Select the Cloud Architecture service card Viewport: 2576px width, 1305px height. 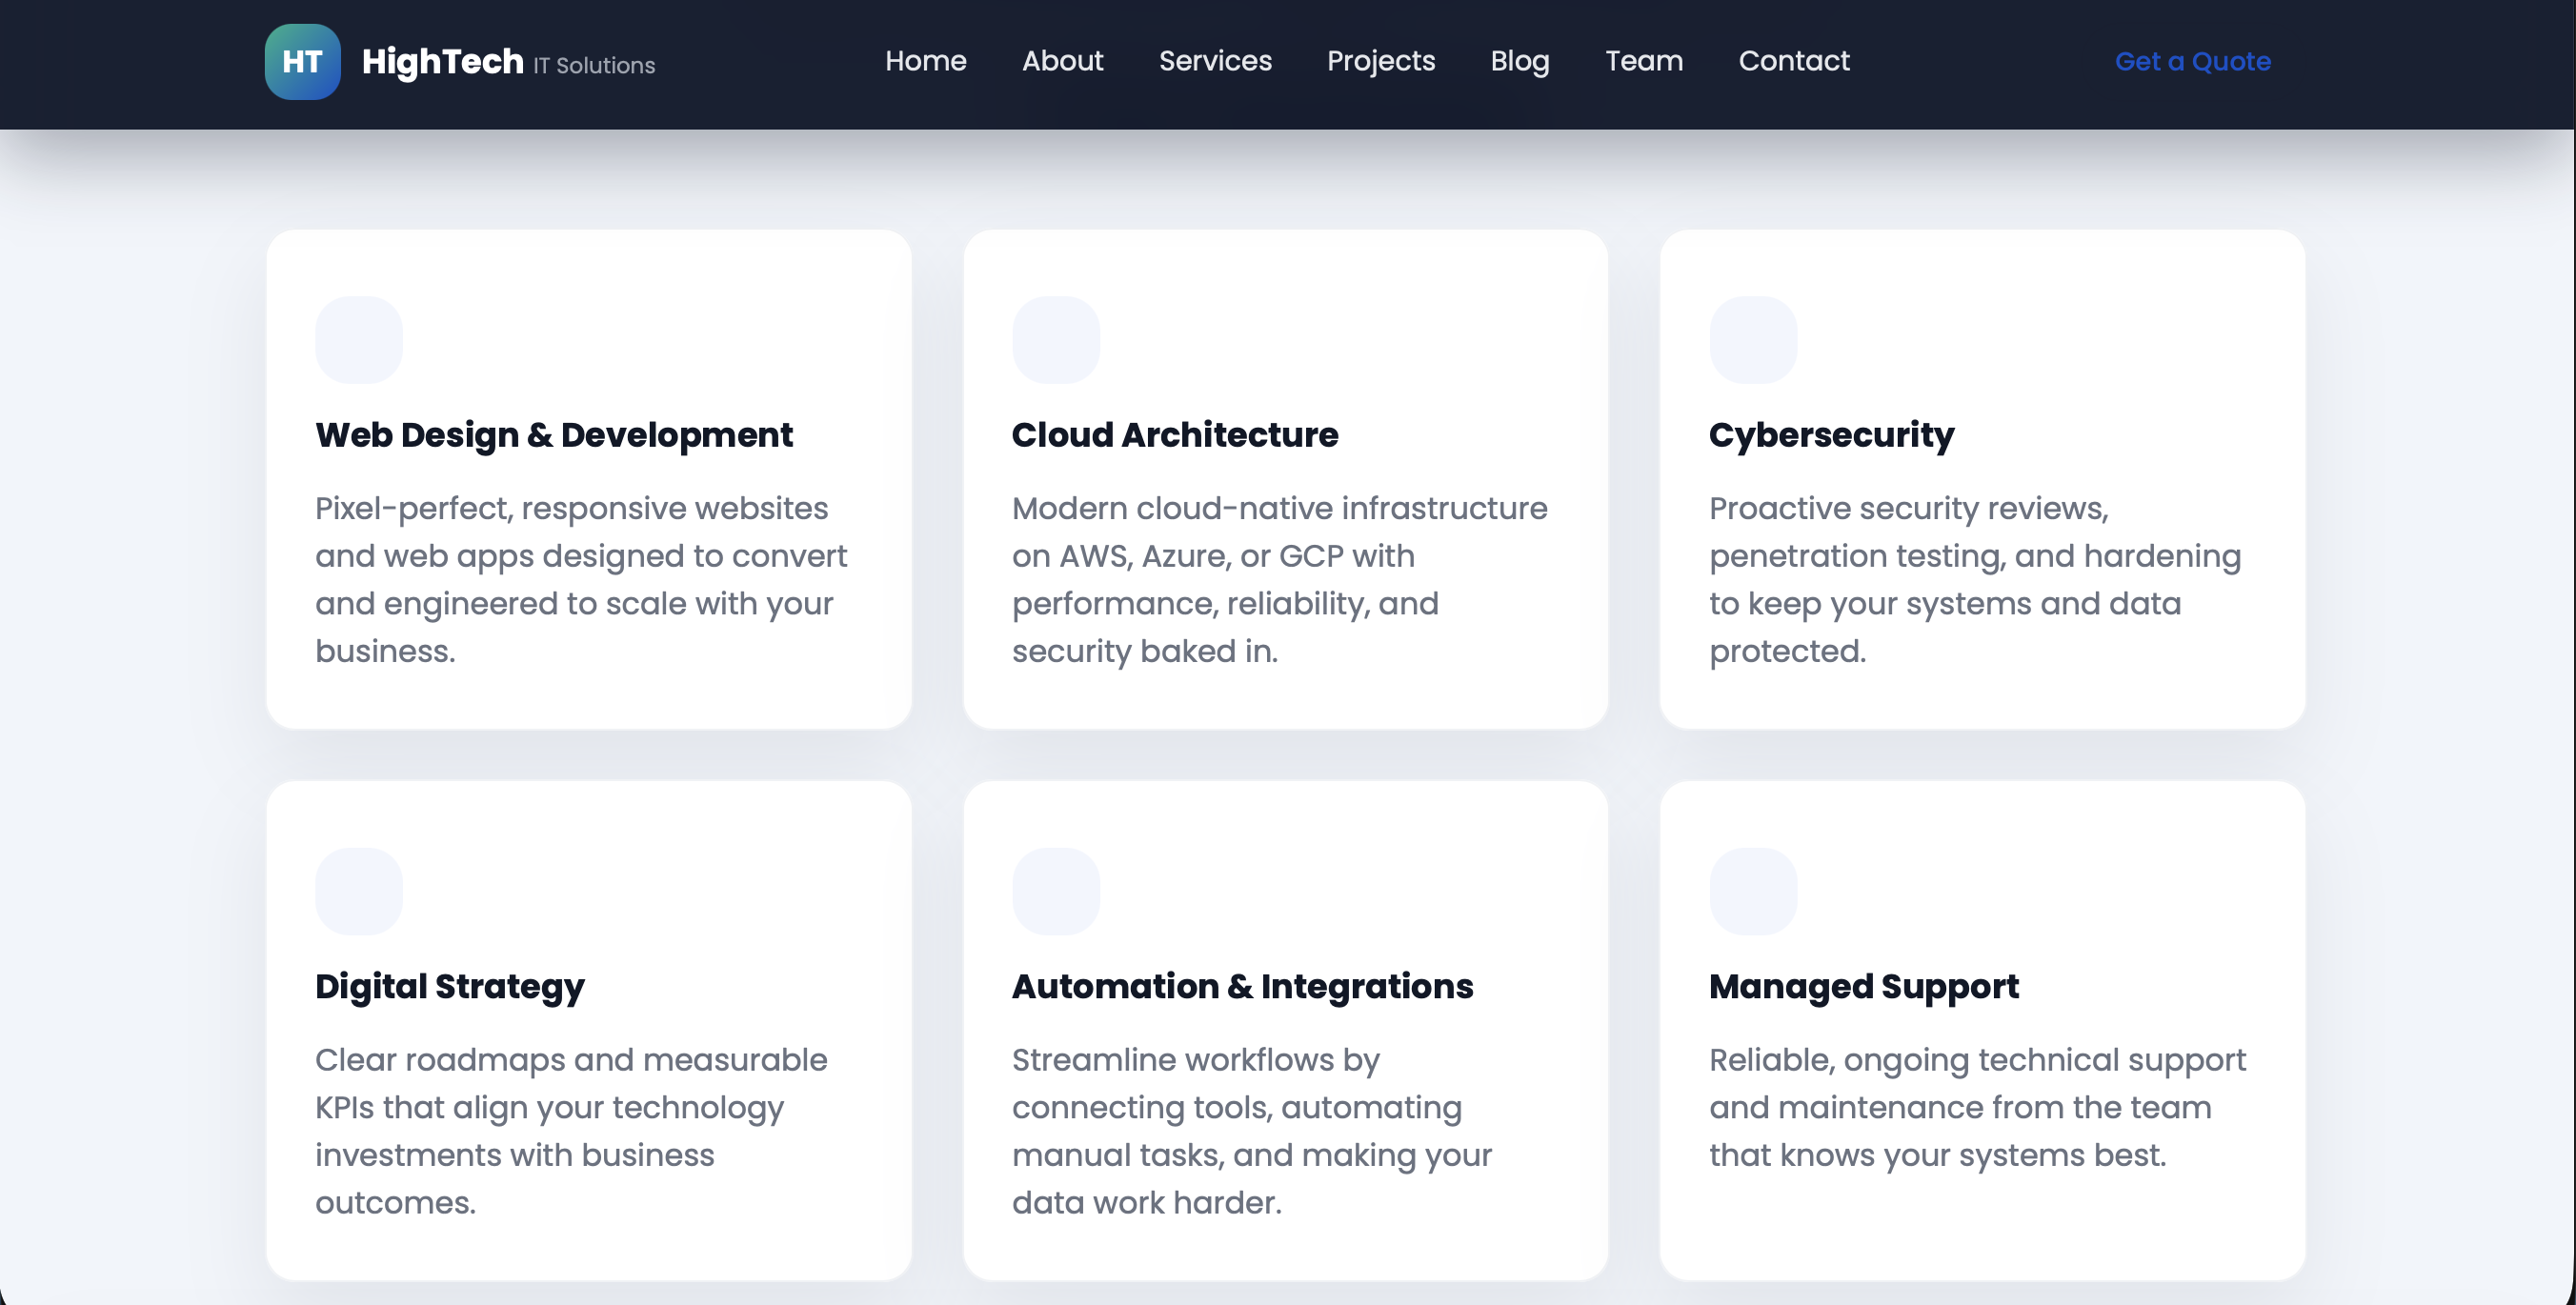1286,480
